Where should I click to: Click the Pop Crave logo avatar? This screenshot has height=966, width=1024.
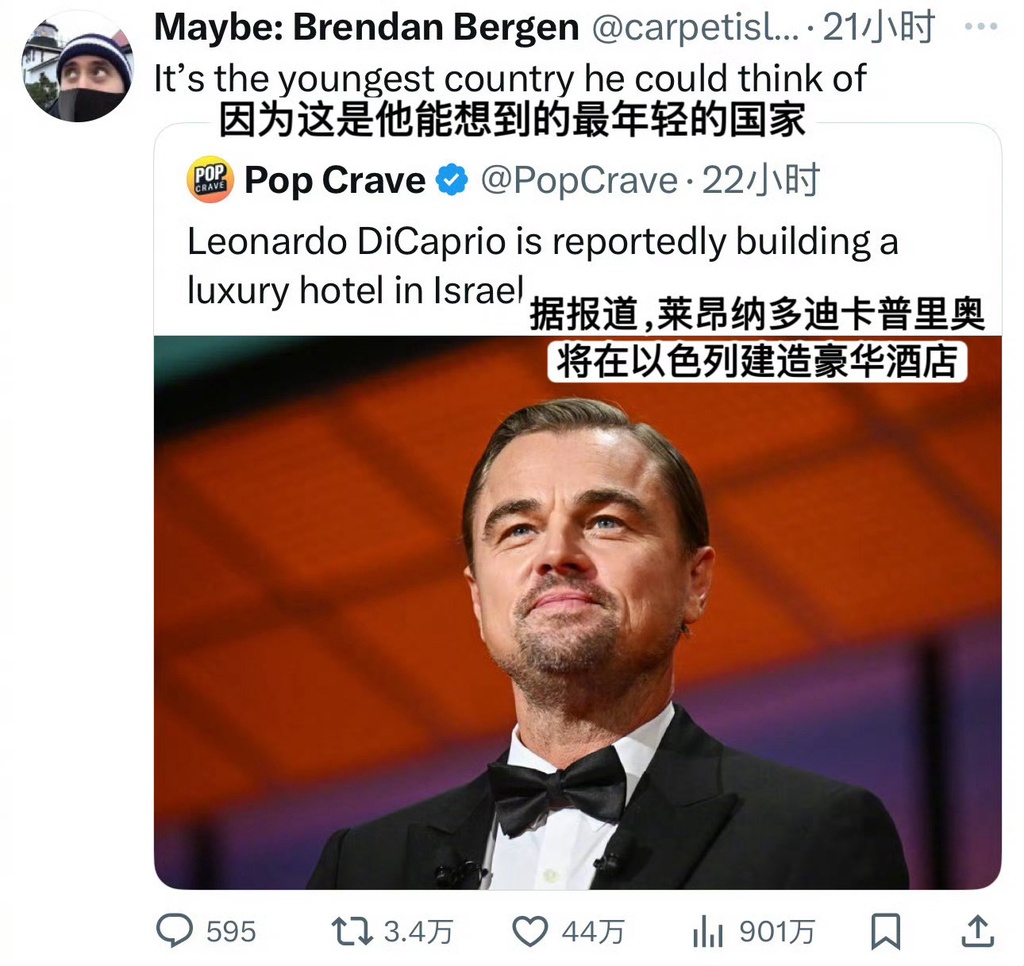[x=210, y=179]
